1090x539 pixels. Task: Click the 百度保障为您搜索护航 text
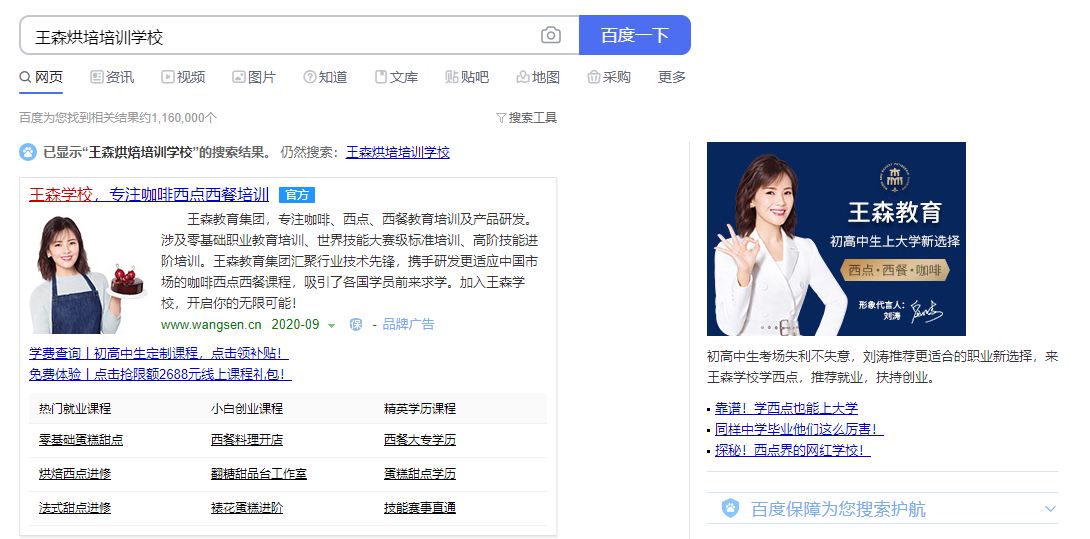838,509
